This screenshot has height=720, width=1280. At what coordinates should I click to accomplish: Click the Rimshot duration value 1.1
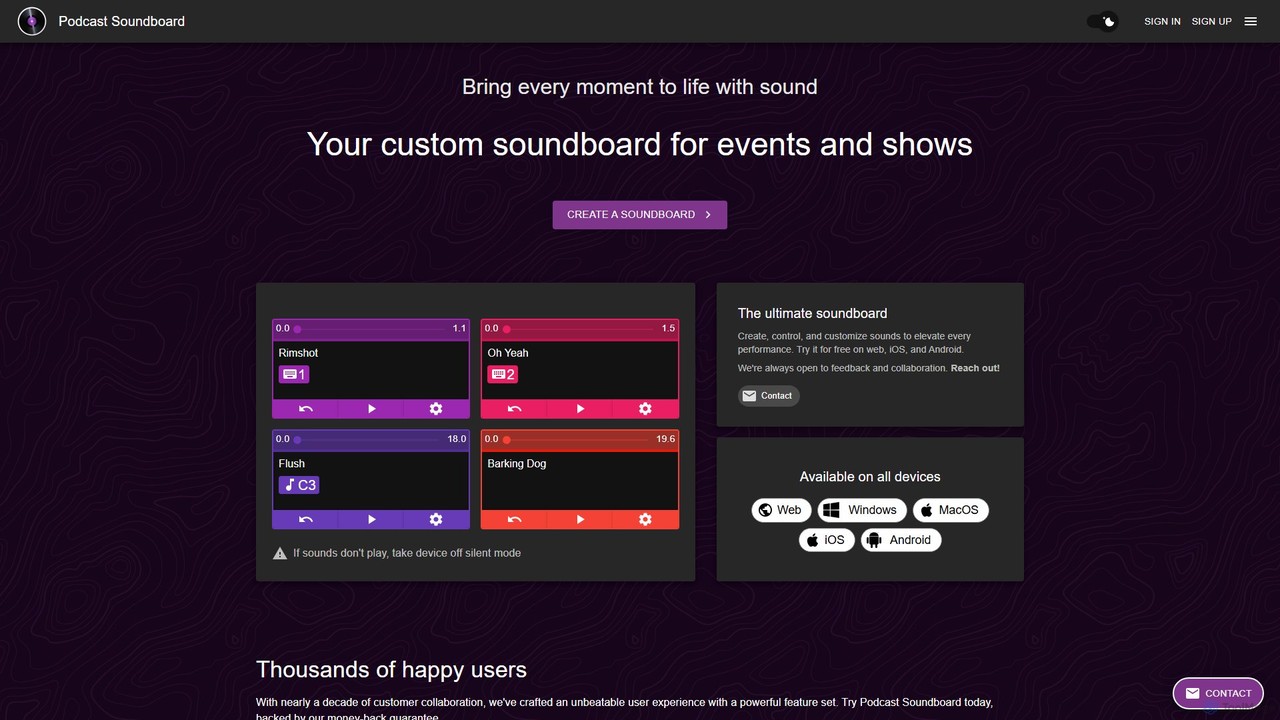(x=459, y=328)
